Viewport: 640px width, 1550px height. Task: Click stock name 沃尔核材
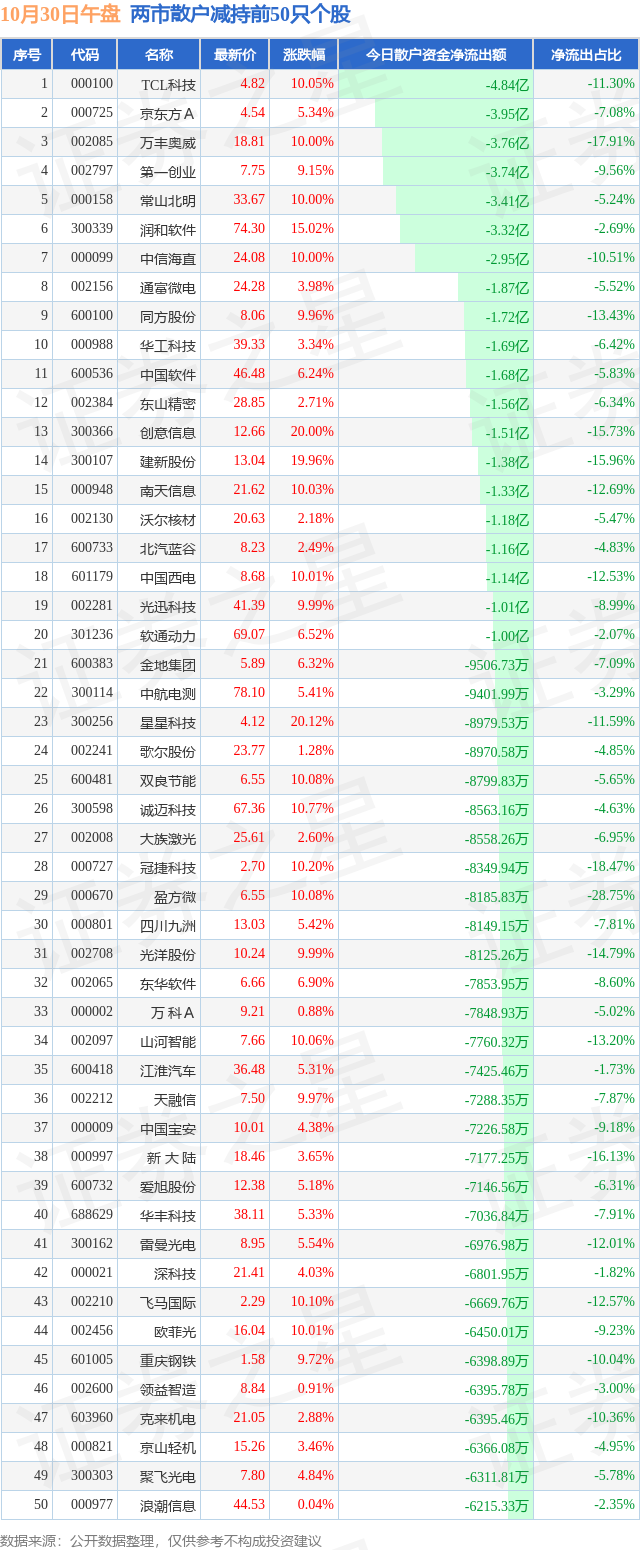[168, 519]
